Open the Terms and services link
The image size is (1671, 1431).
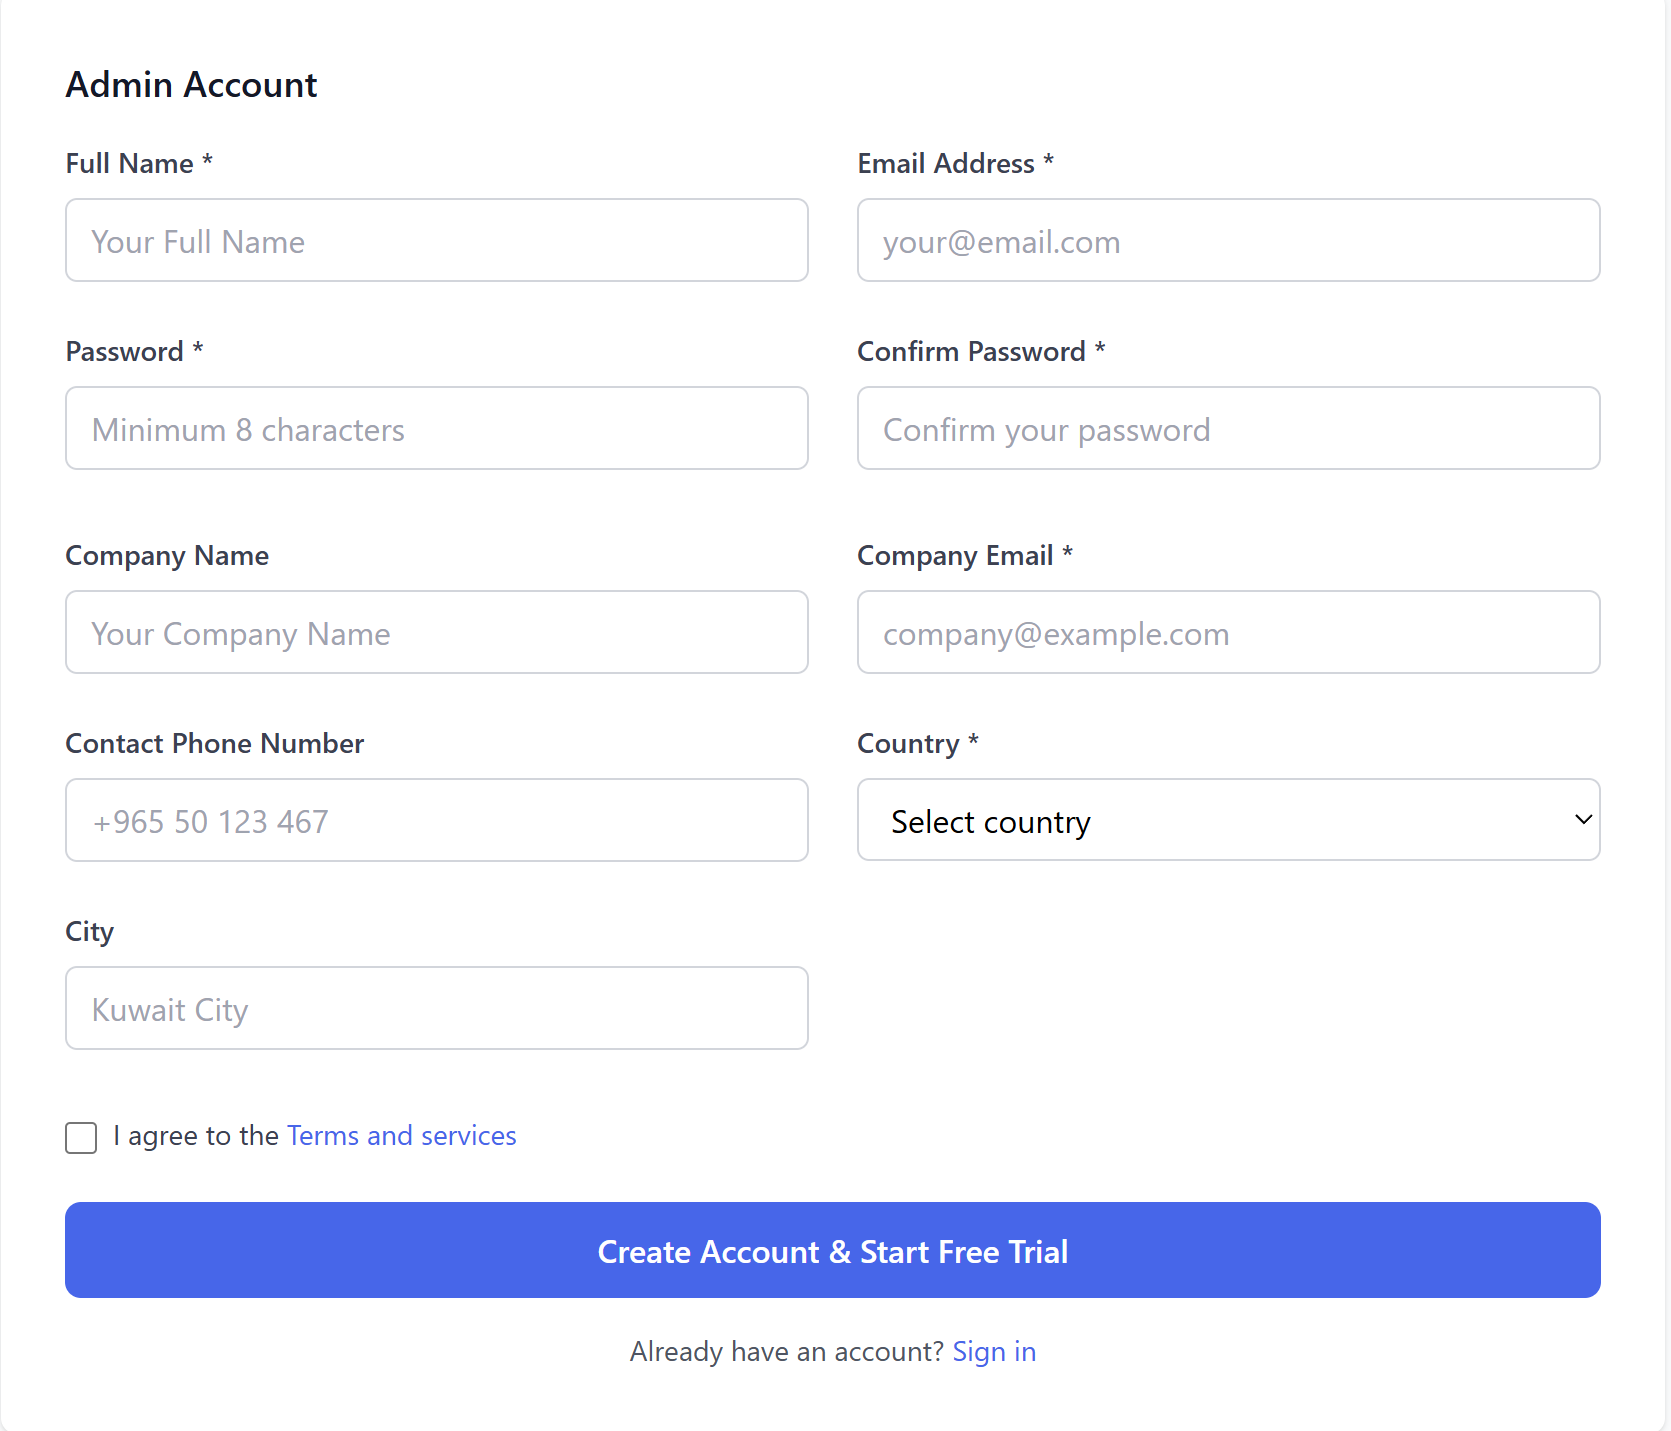coord(401,1136)
